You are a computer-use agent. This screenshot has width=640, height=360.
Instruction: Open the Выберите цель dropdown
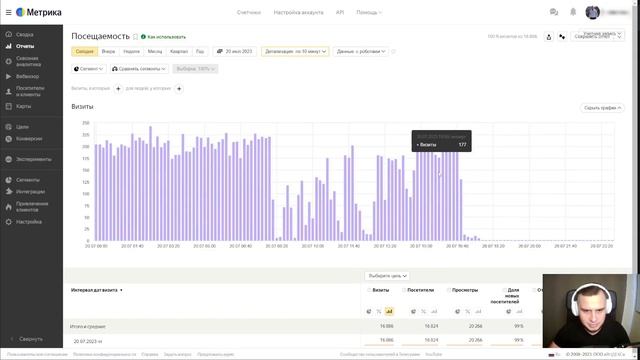click(387, 276)
